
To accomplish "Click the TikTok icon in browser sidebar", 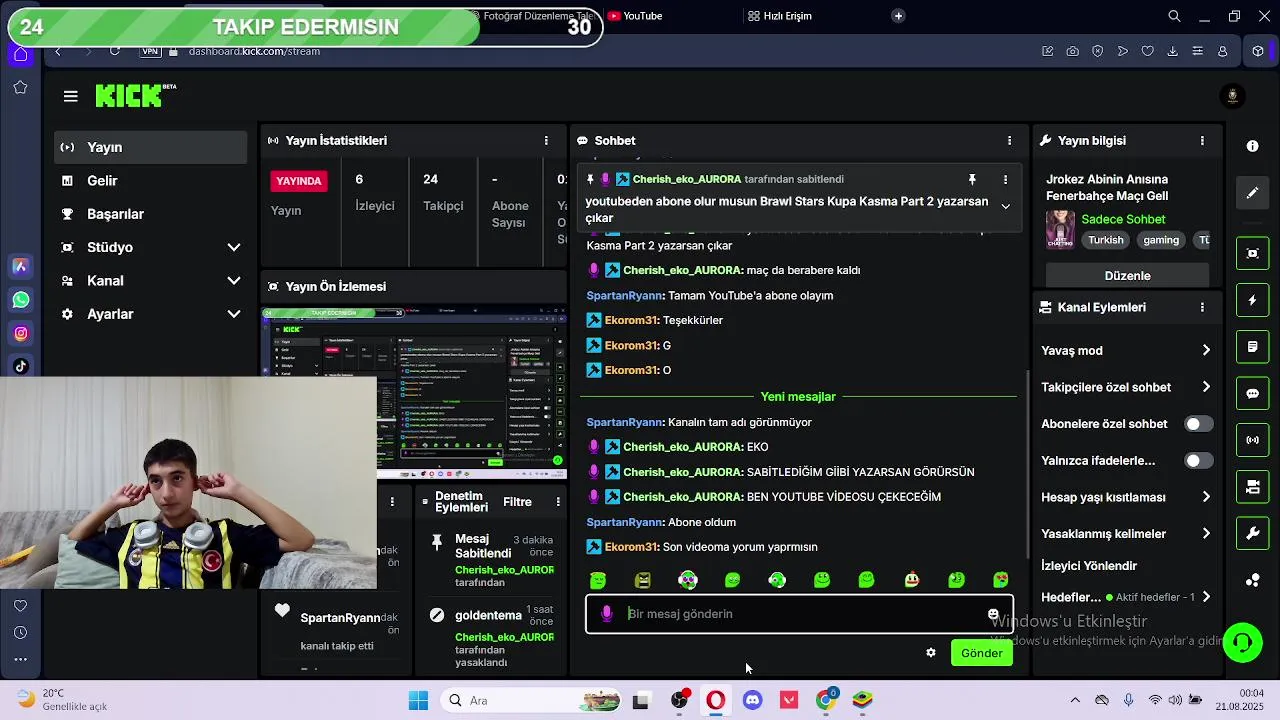I will [x=20, y=366].
